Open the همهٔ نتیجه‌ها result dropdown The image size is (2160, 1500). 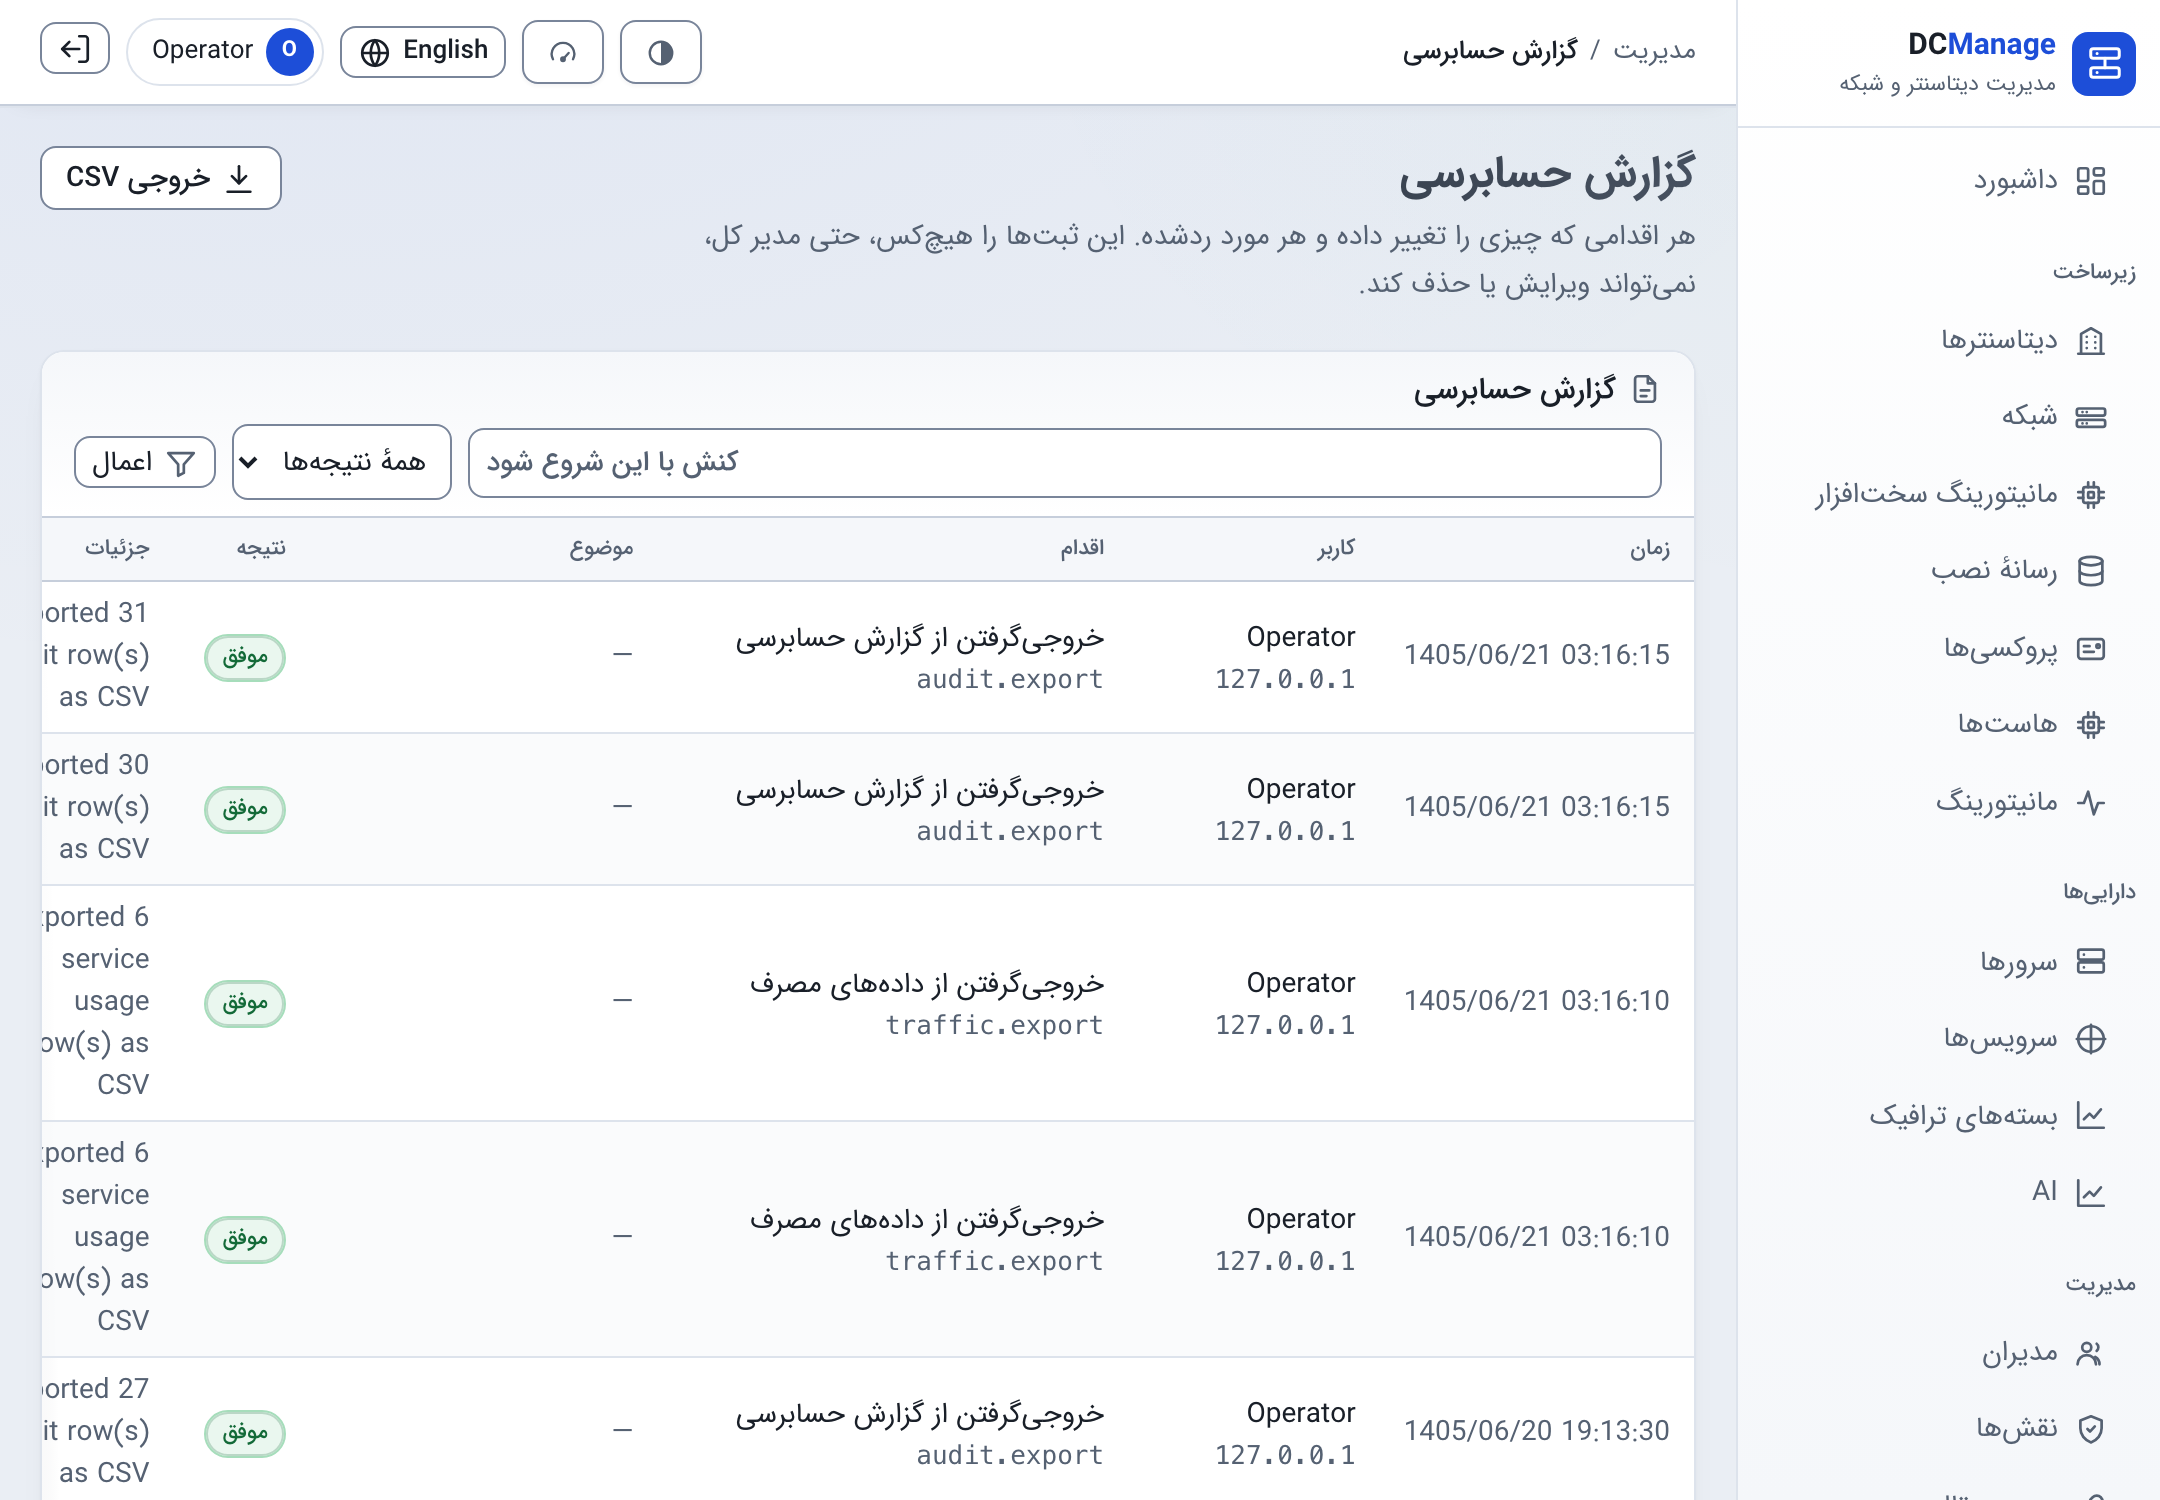[342, 462]
